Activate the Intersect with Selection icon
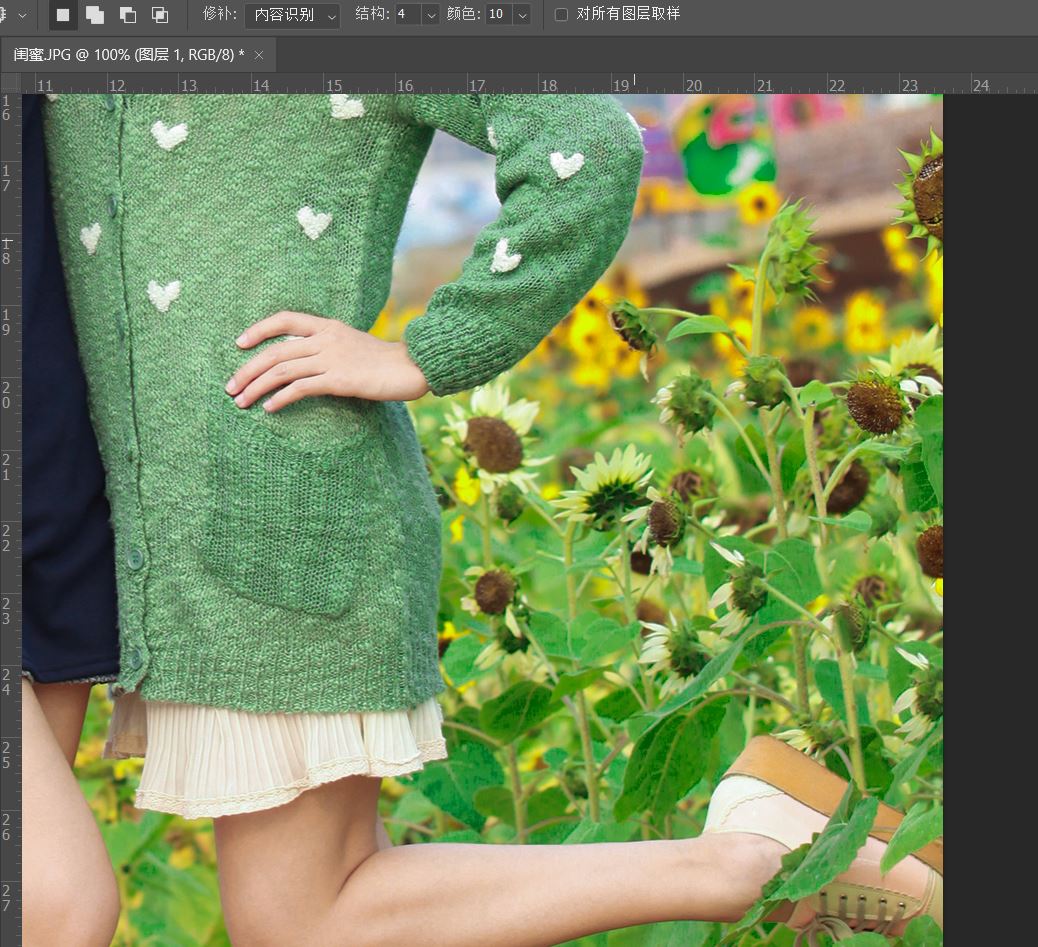1038x947 pixels. pyautogui.click(x=159, y=15)
